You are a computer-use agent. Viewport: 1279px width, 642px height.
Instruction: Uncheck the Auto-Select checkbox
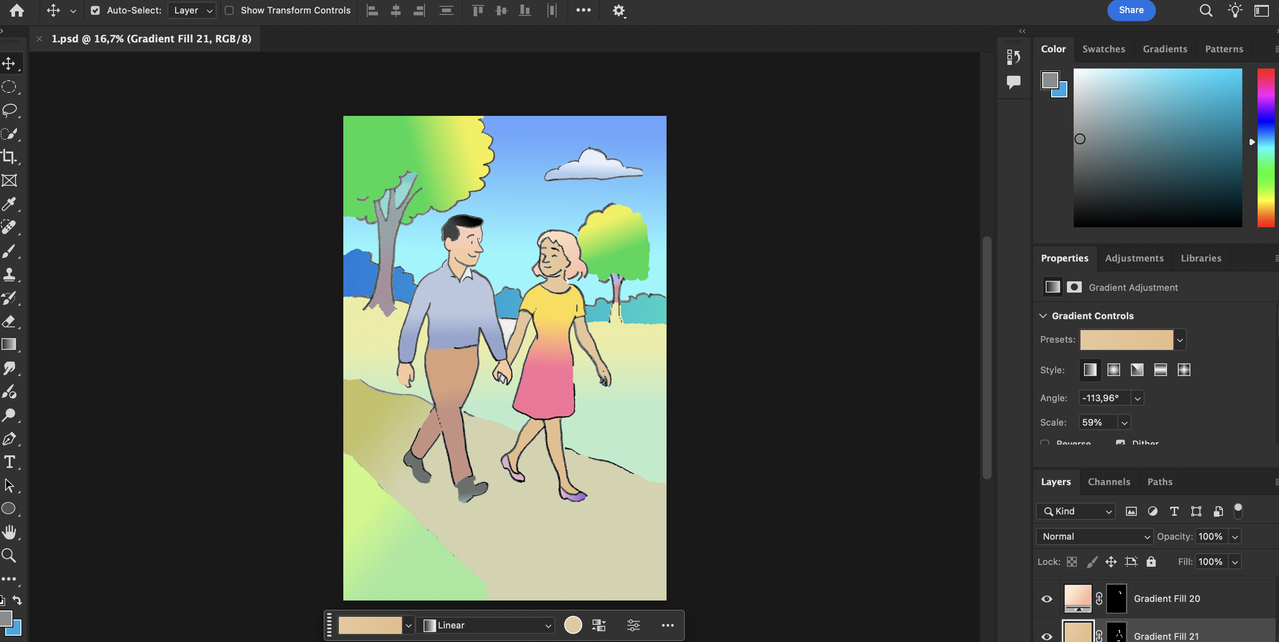tap(95, 10)
